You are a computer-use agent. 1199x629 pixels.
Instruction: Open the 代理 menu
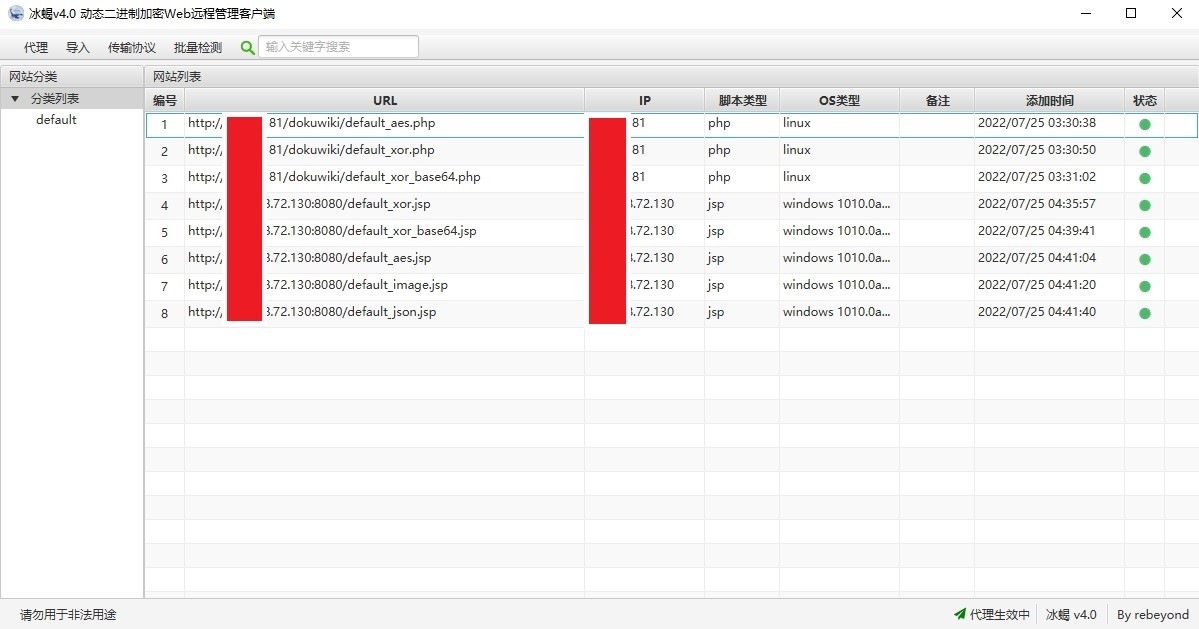tap(36, 47)
